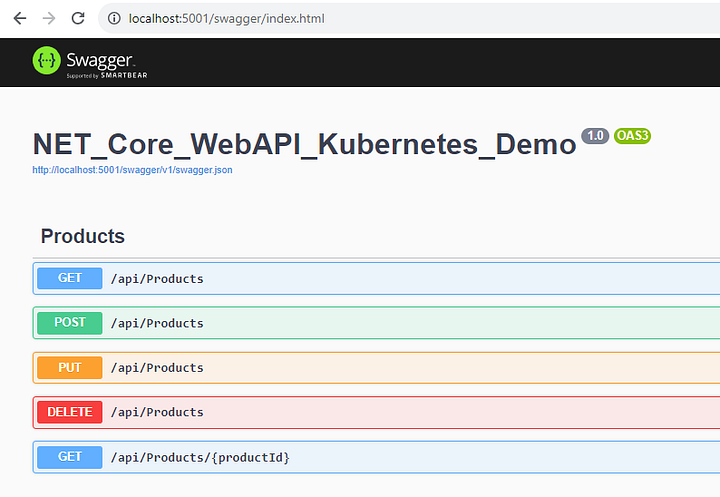This screenshot has width=720, height=497.
Task: Click the GET badge for the productId endpoint
Action: coord(70,457)
